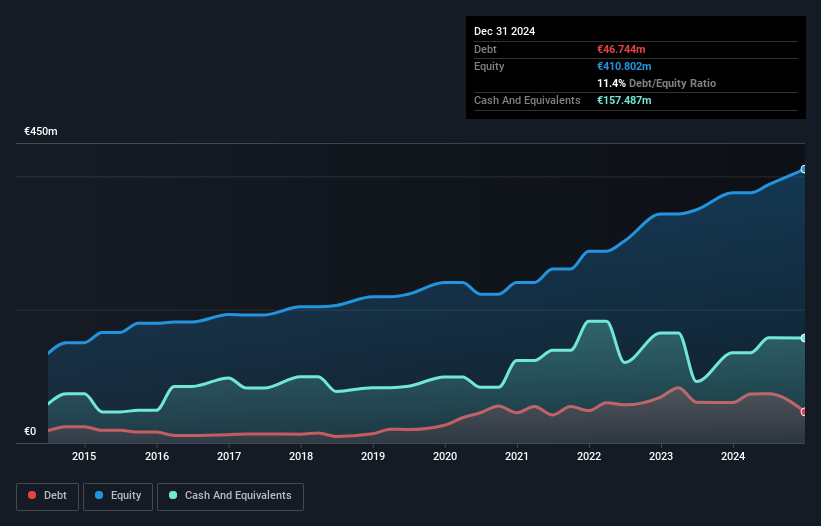
Task: Toggle the Debt series in the legend
Action: coord(47,496)
